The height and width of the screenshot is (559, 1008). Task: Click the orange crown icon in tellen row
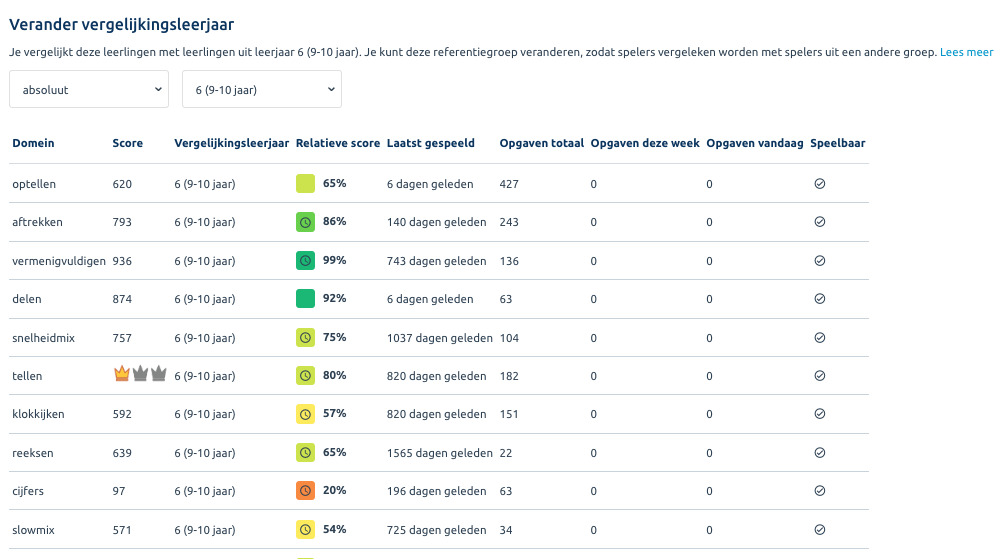[x=122, y=373]
